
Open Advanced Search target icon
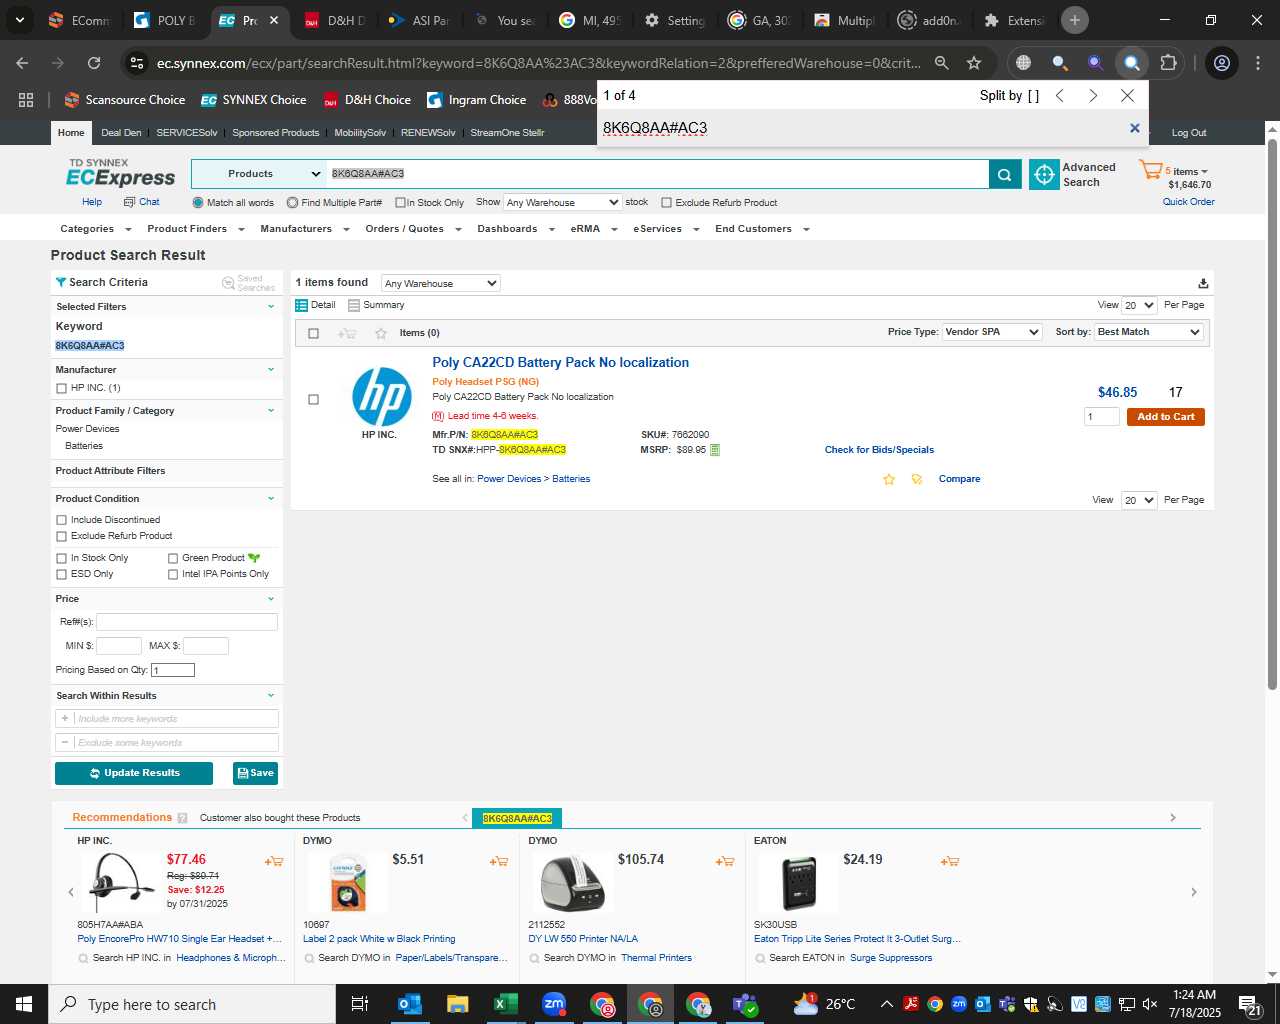point(1044,174)
